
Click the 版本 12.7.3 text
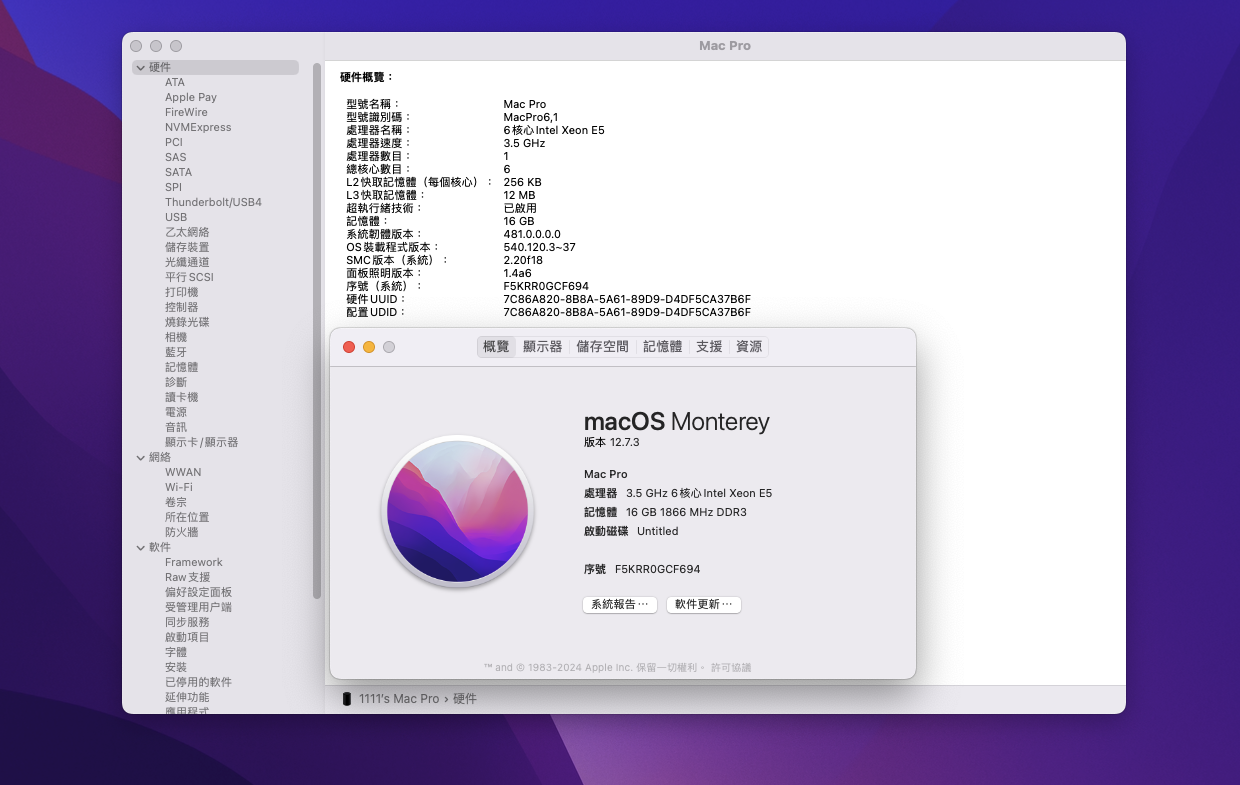(x=611, y=442)
